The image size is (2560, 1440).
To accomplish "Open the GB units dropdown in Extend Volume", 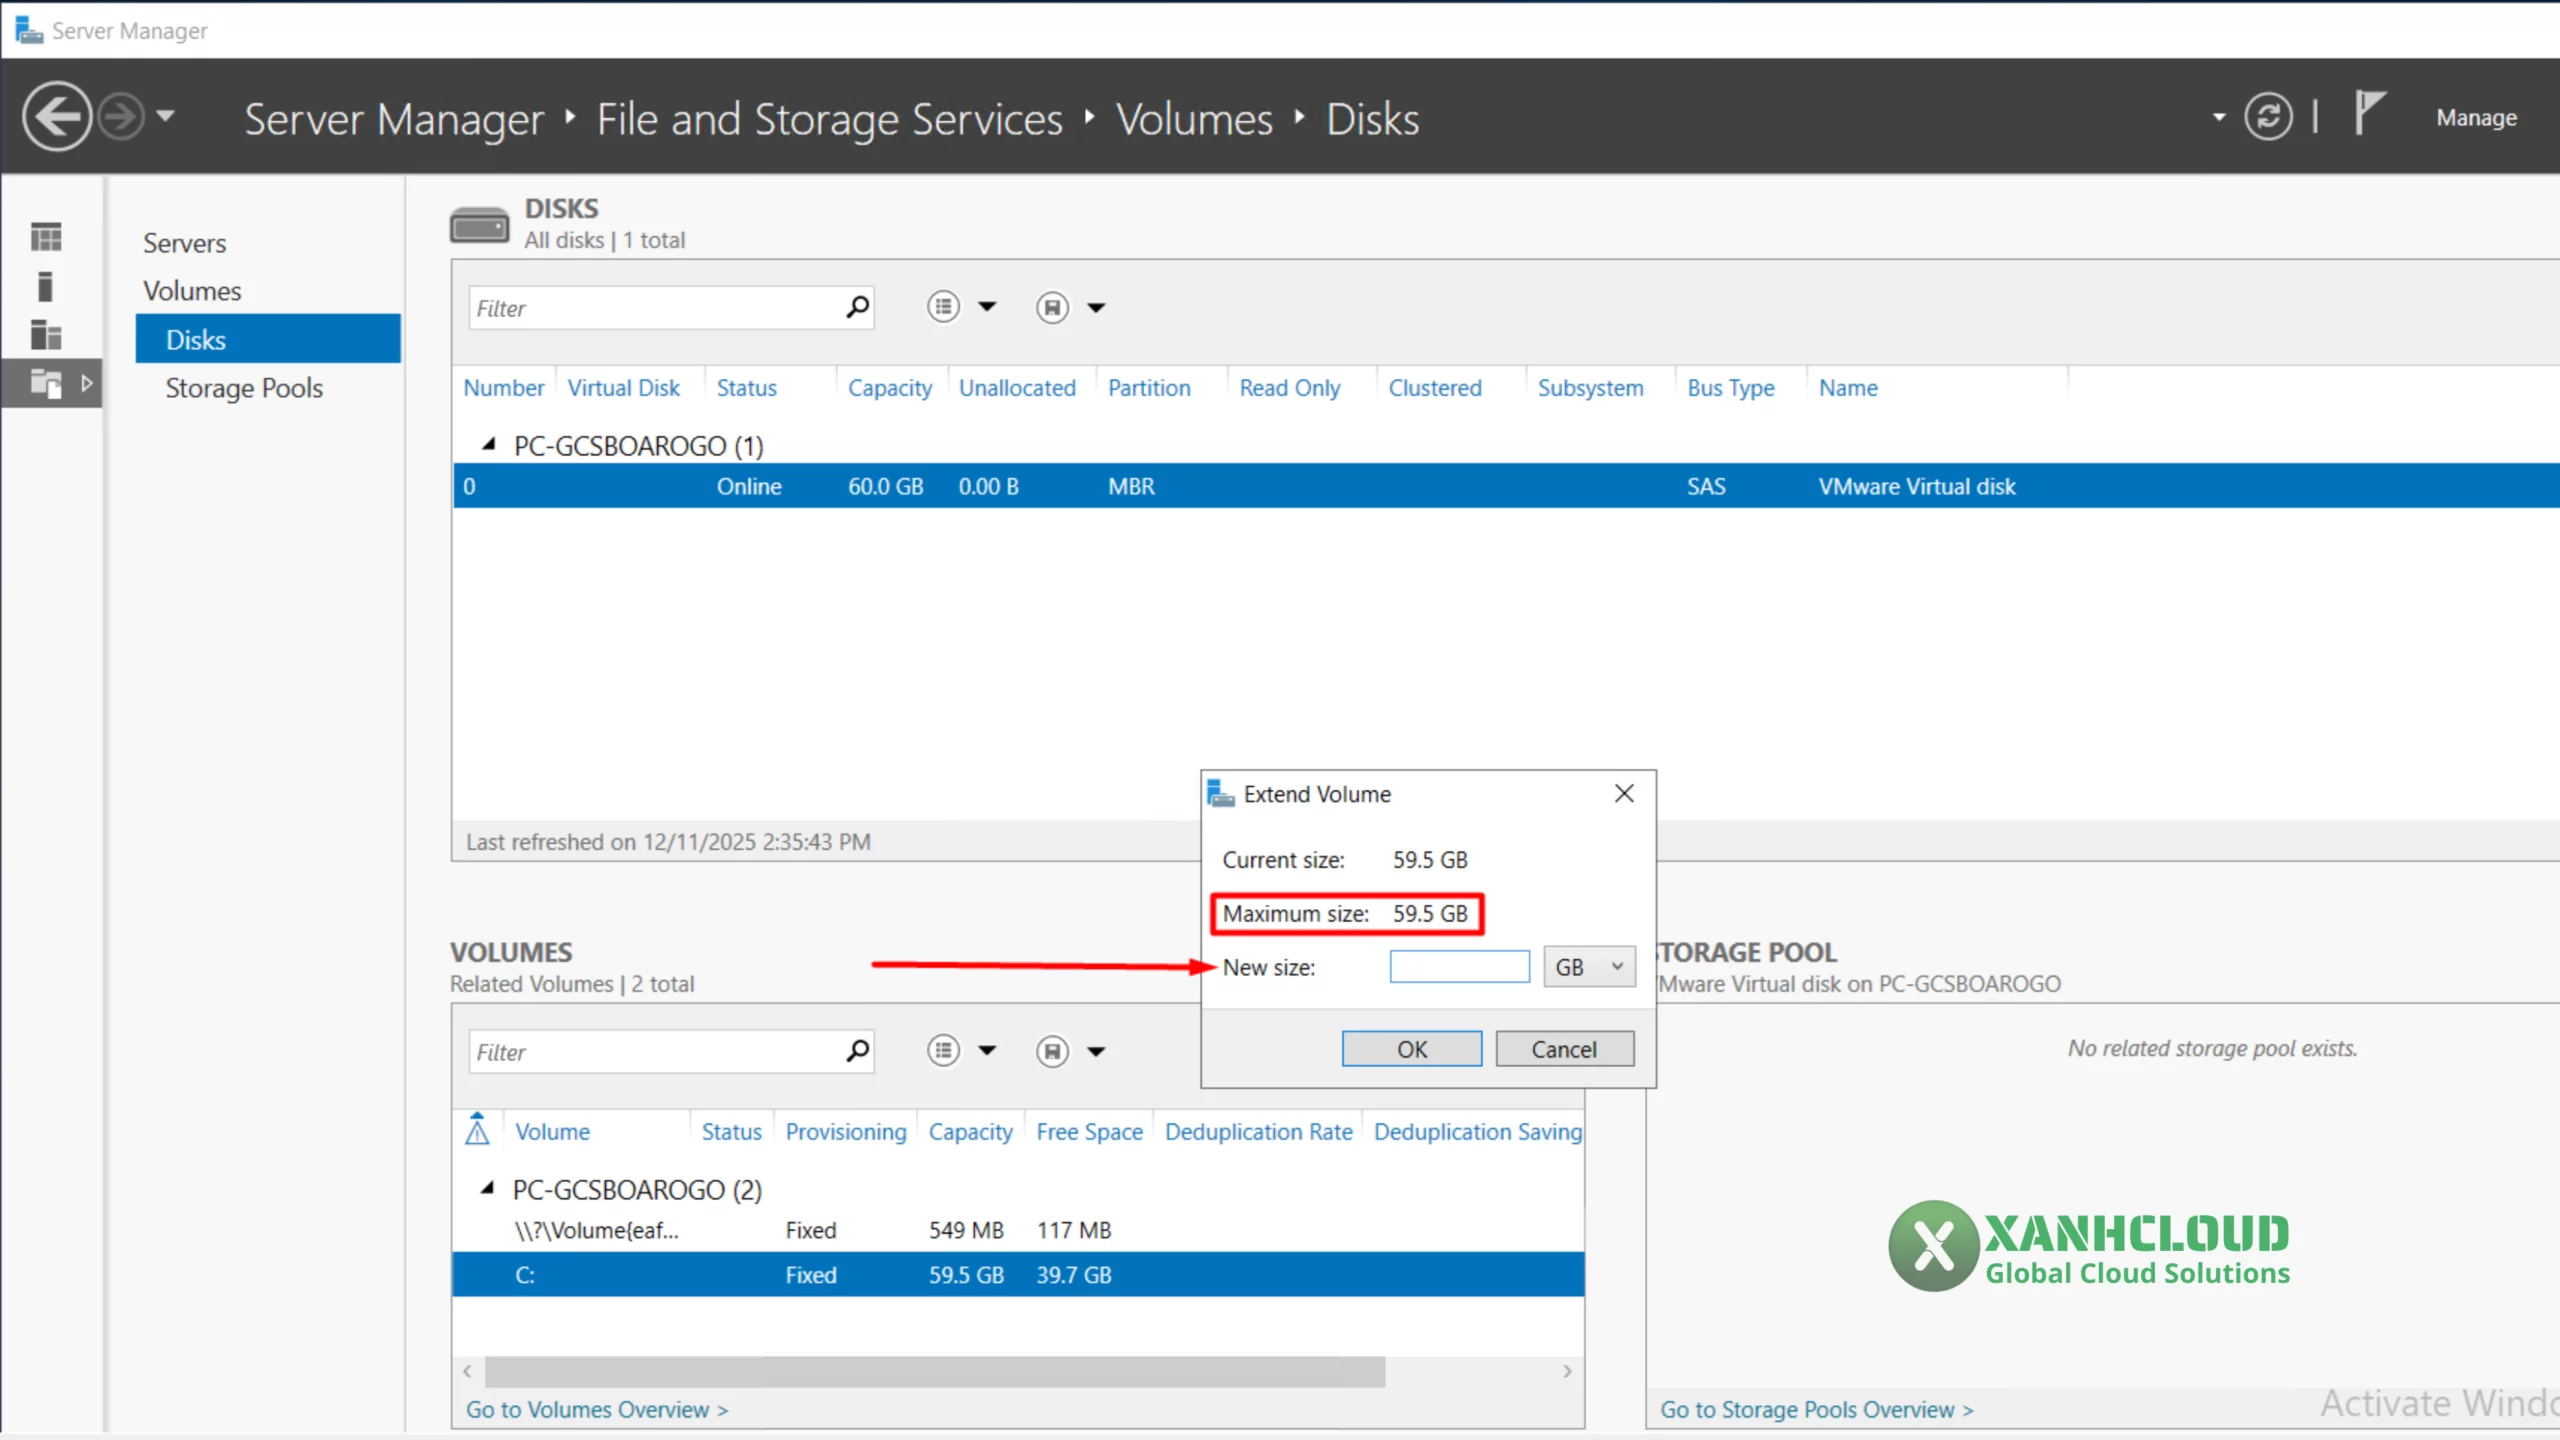I will (1589, 967).
